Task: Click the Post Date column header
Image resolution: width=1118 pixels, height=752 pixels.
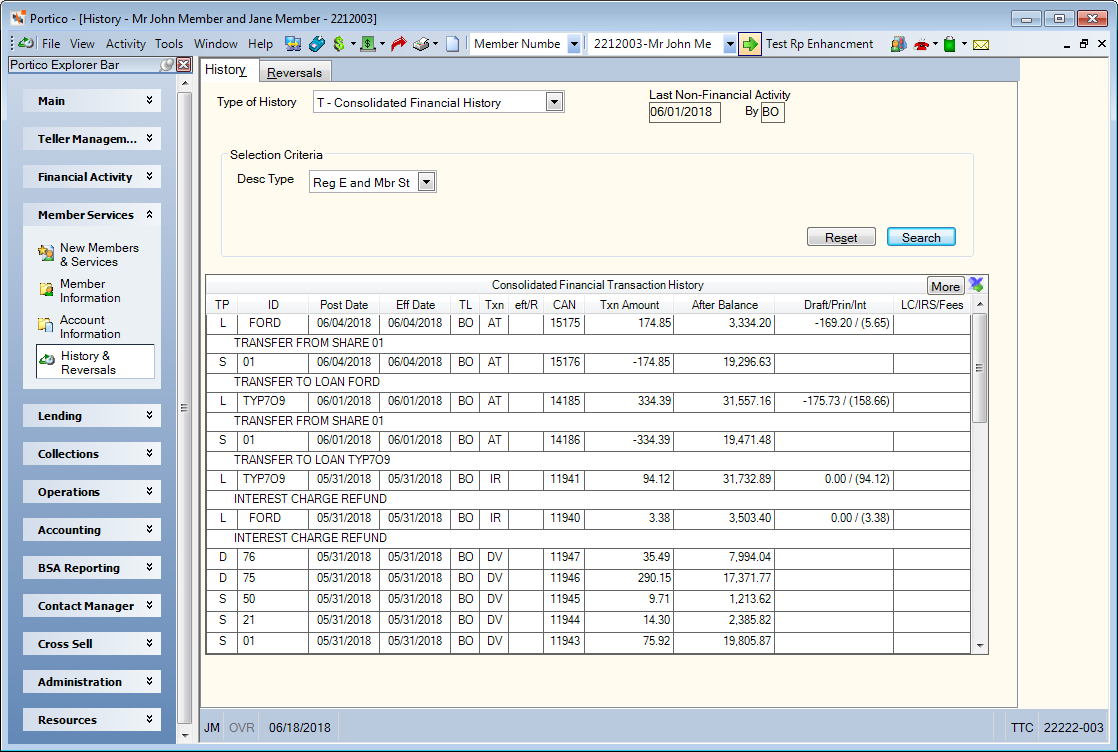Action: pyautogui.click(x=344, y=305)
